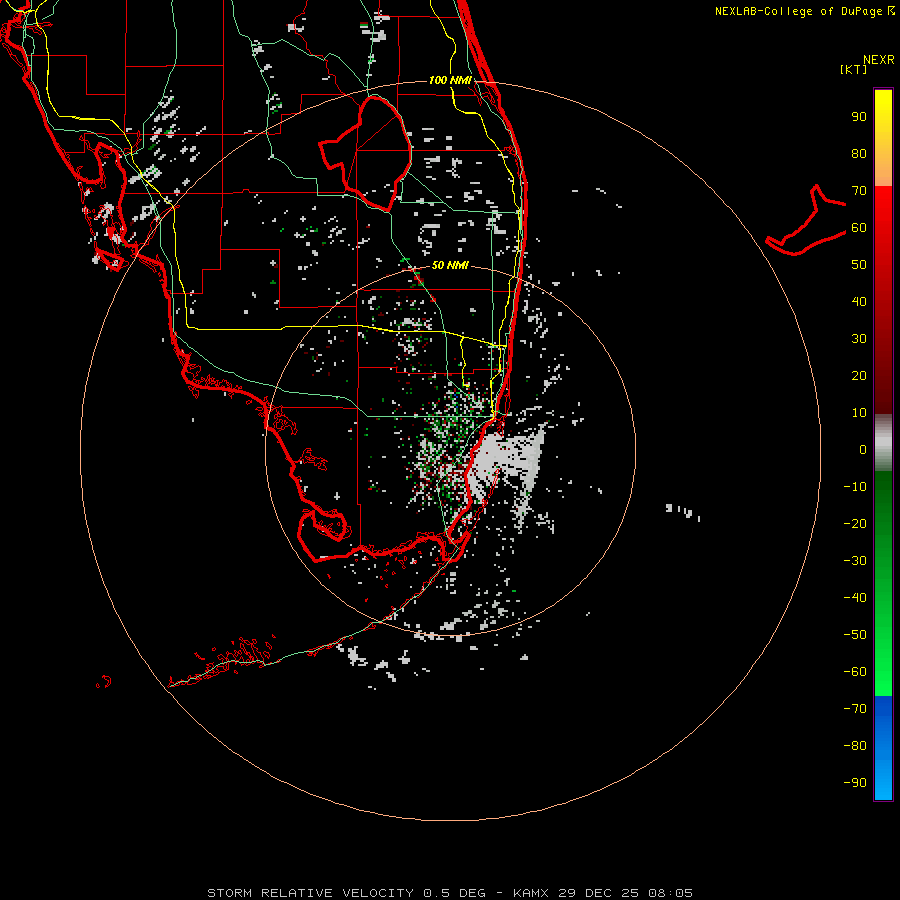Click the Lake Okeechobee red outline

click(366, 152)
